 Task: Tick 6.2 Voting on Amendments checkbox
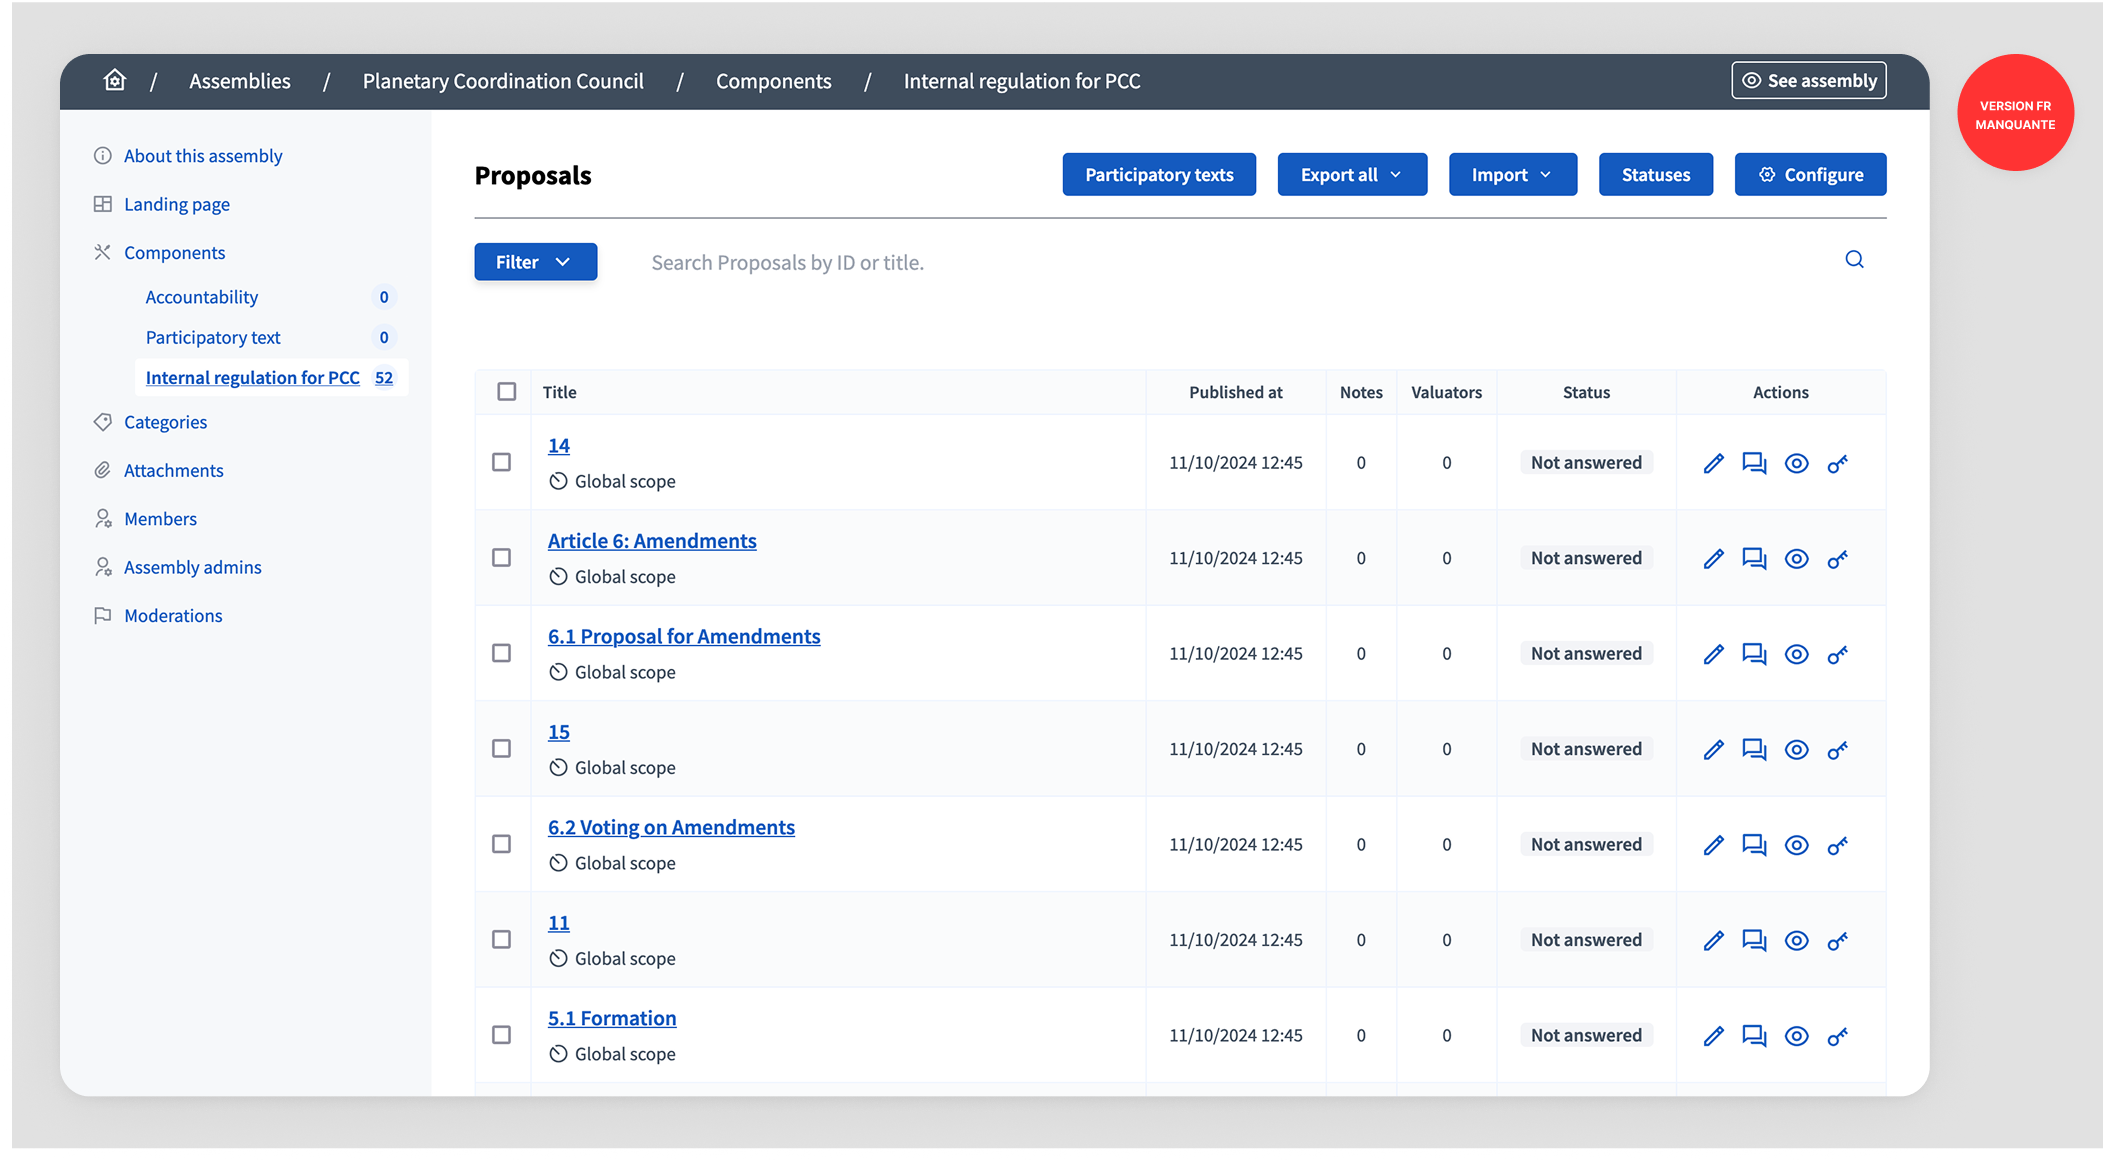tap(502, 844)
